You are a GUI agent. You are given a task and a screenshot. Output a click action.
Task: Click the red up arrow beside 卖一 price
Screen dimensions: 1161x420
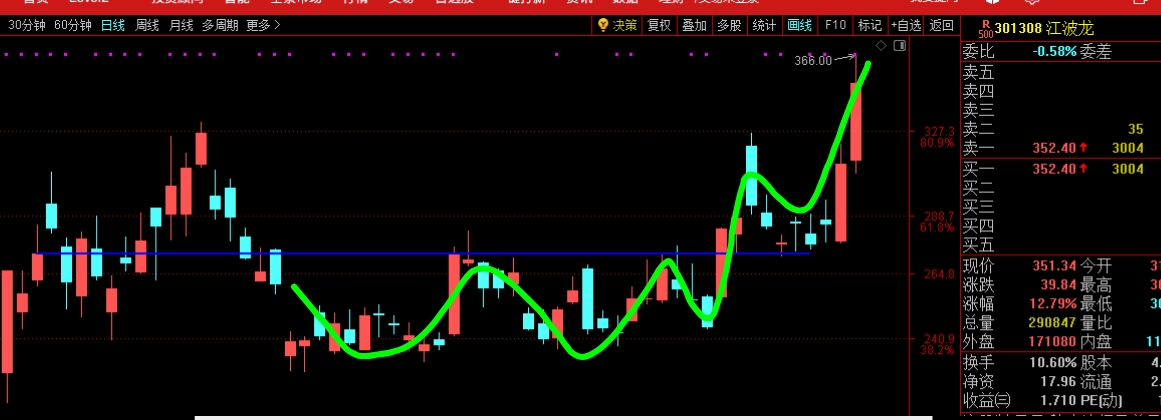[1083, 148]
